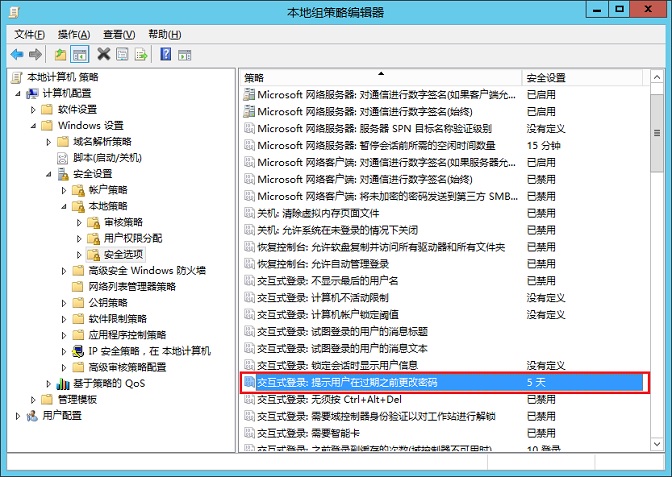This screenshot has height=477, width=672.
Task: Click the scroll up arrow of policy list
Action: click(x=657, y=78)
